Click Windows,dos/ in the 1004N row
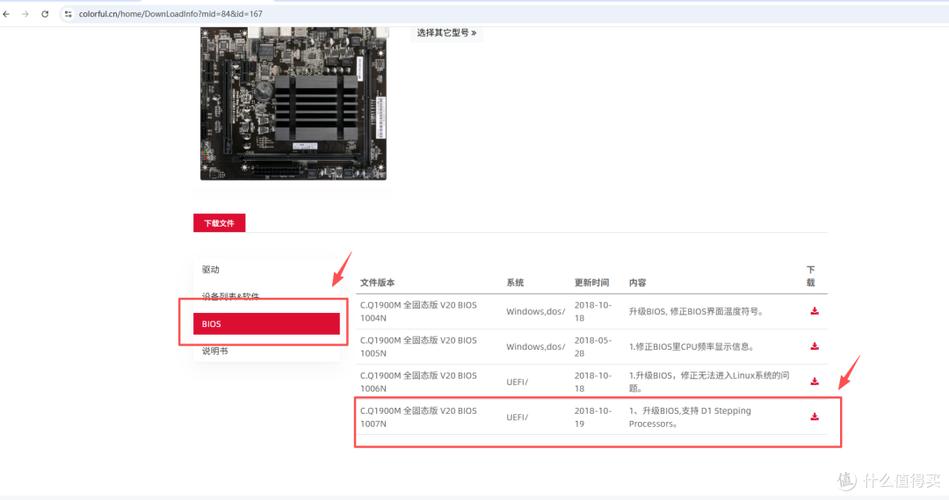 click(x=536, y=311)
